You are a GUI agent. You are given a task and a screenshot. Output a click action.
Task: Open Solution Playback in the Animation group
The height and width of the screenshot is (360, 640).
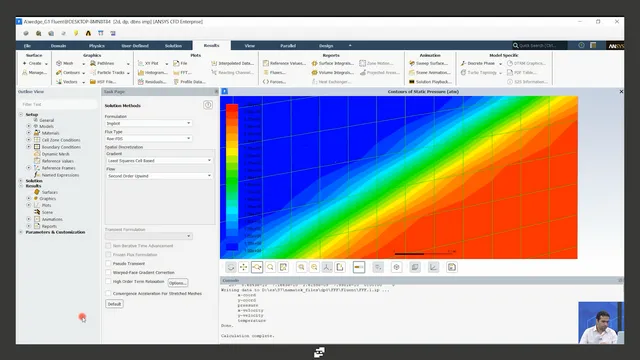[430, 82]
